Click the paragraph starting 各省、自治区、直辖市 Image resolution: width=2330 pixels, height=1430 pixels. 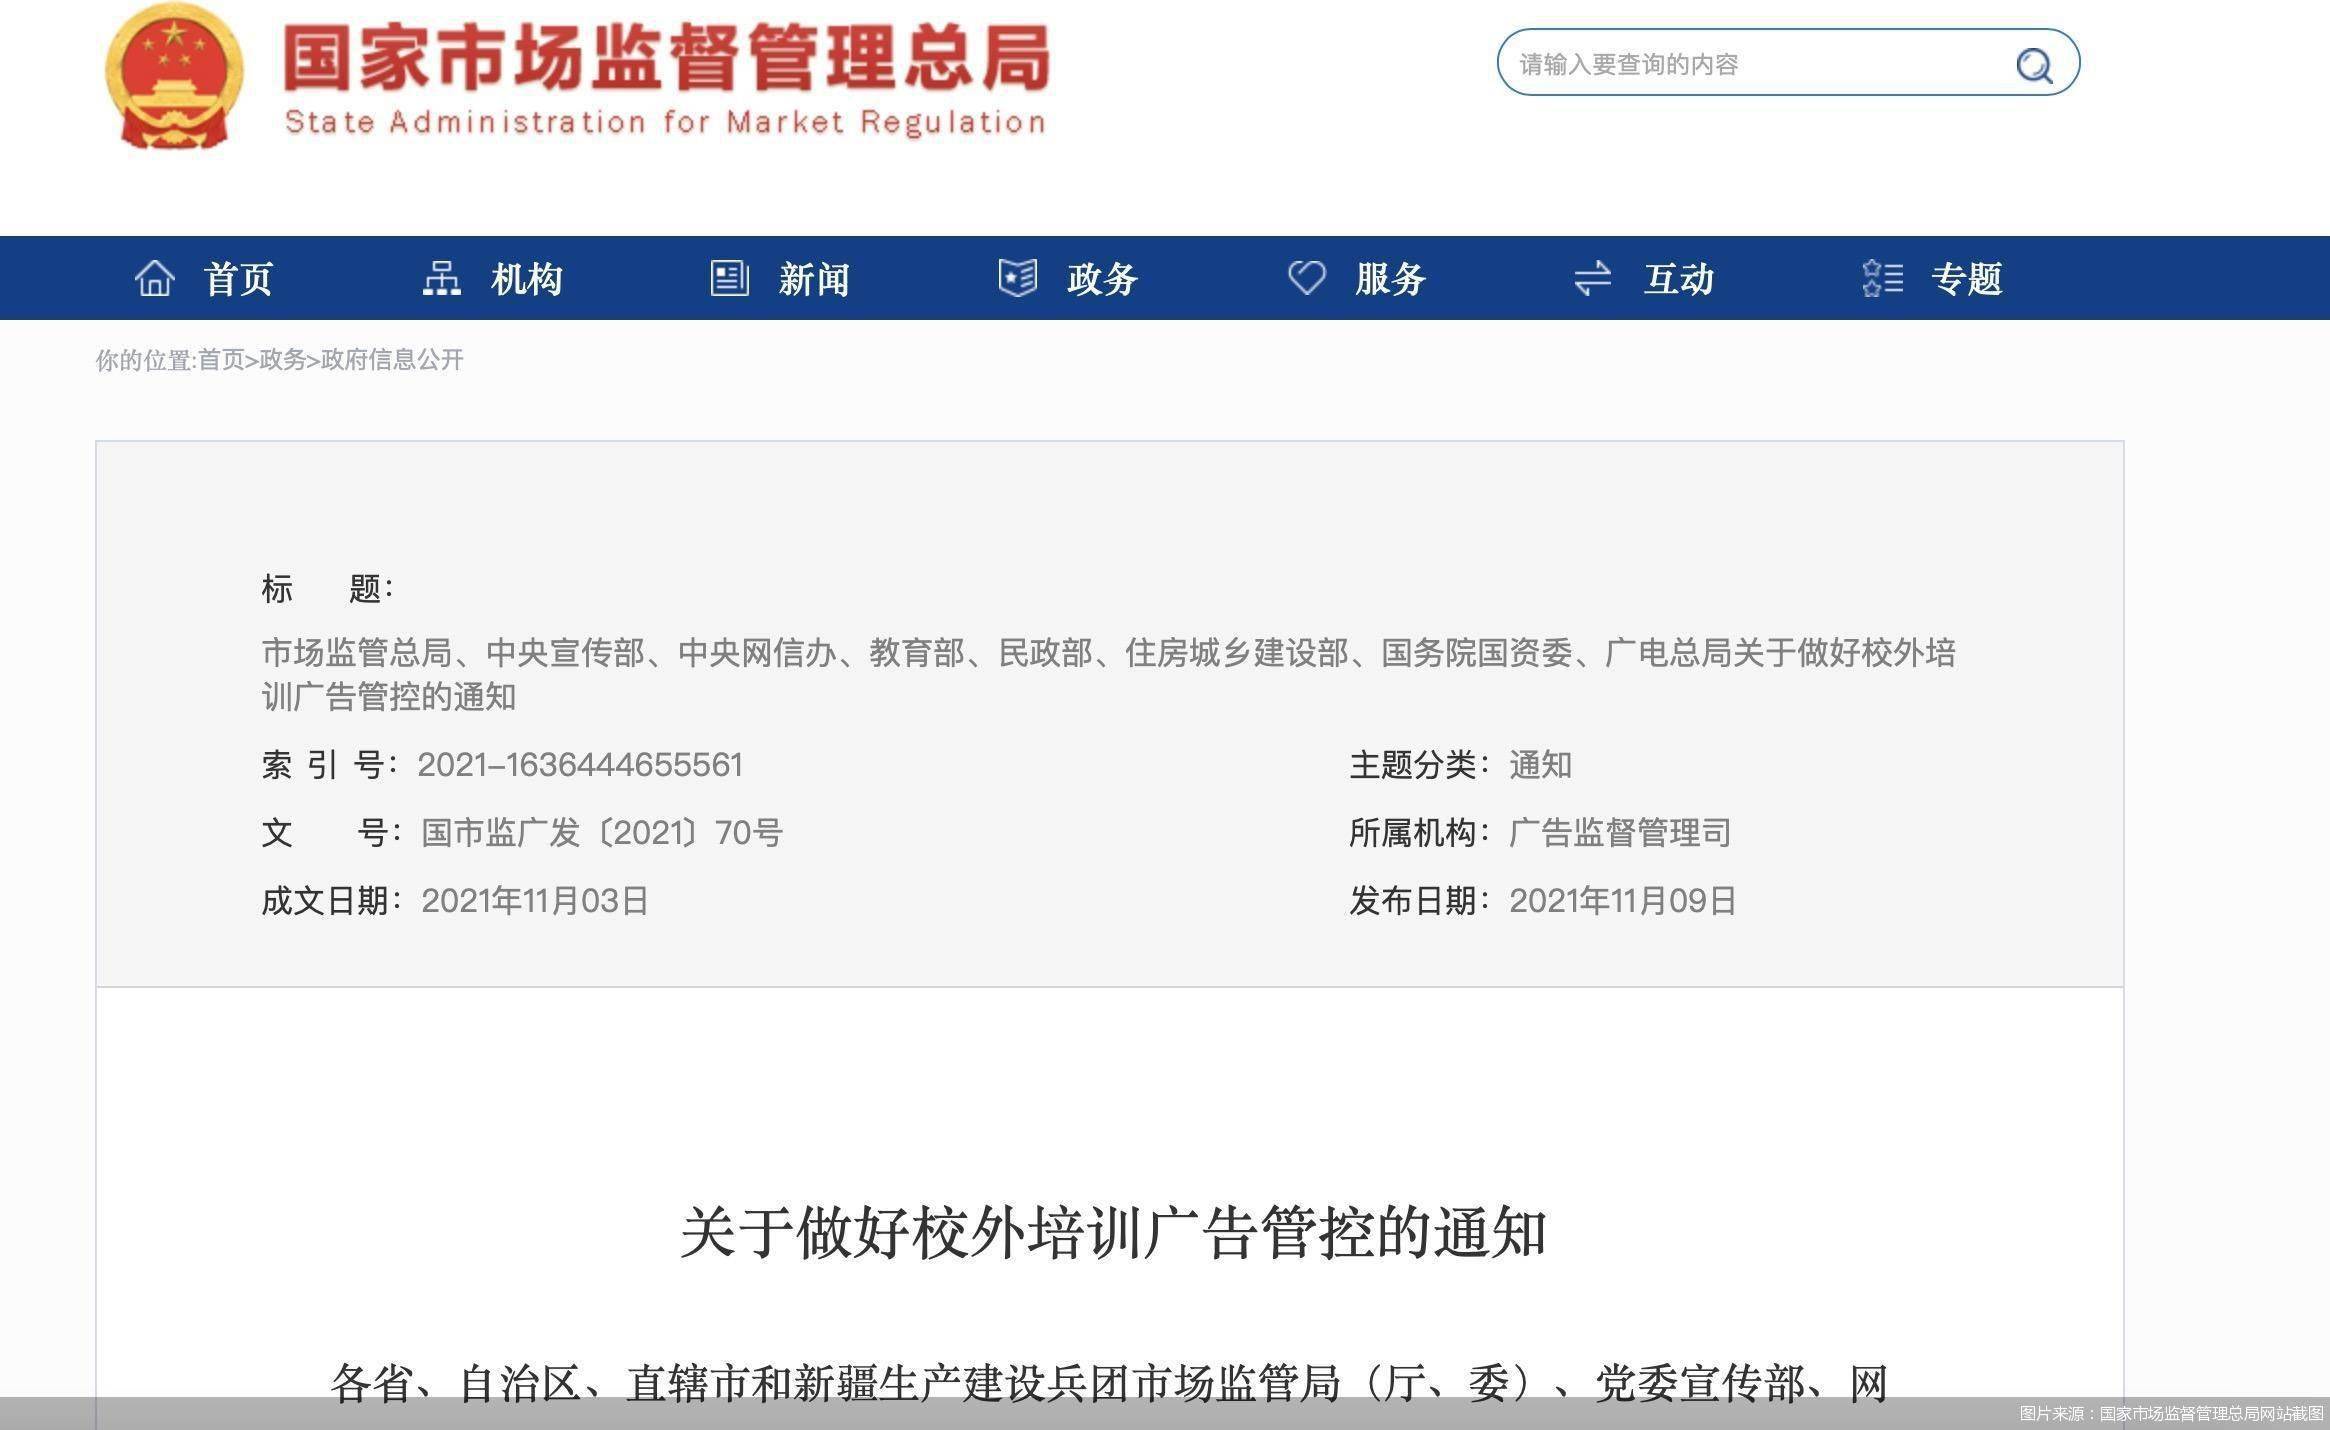coord(1109,1384)
